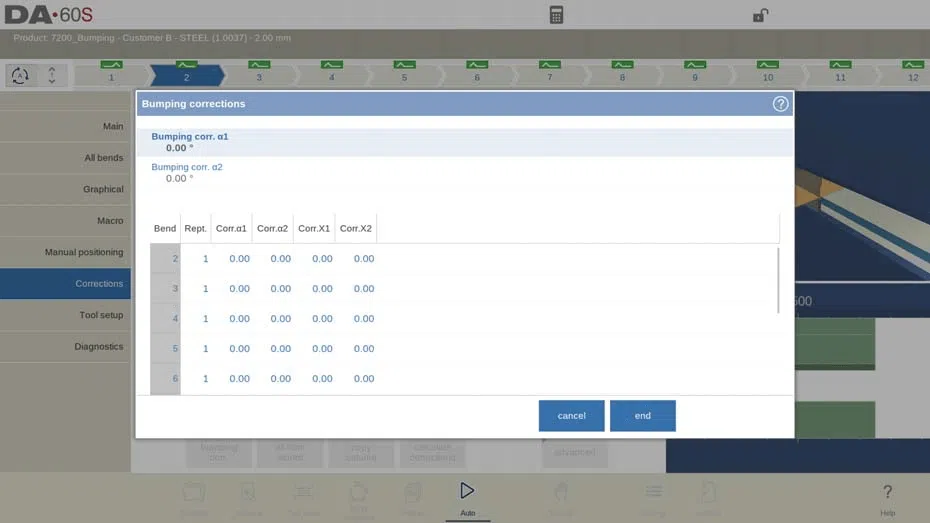Confirm dialog with end button
Viewport: 930px width, 523px height.
pos(642,416)
